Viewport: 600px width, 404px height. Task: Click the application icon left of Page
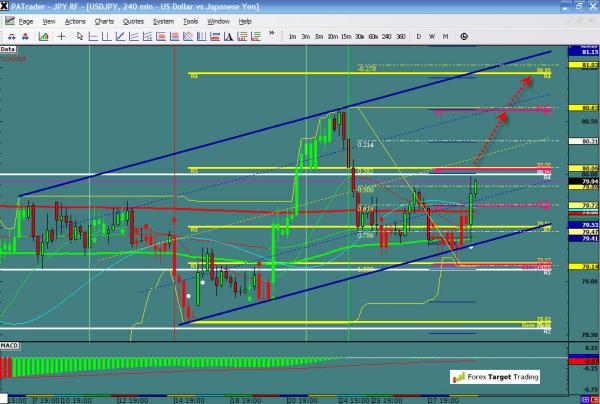9,20
